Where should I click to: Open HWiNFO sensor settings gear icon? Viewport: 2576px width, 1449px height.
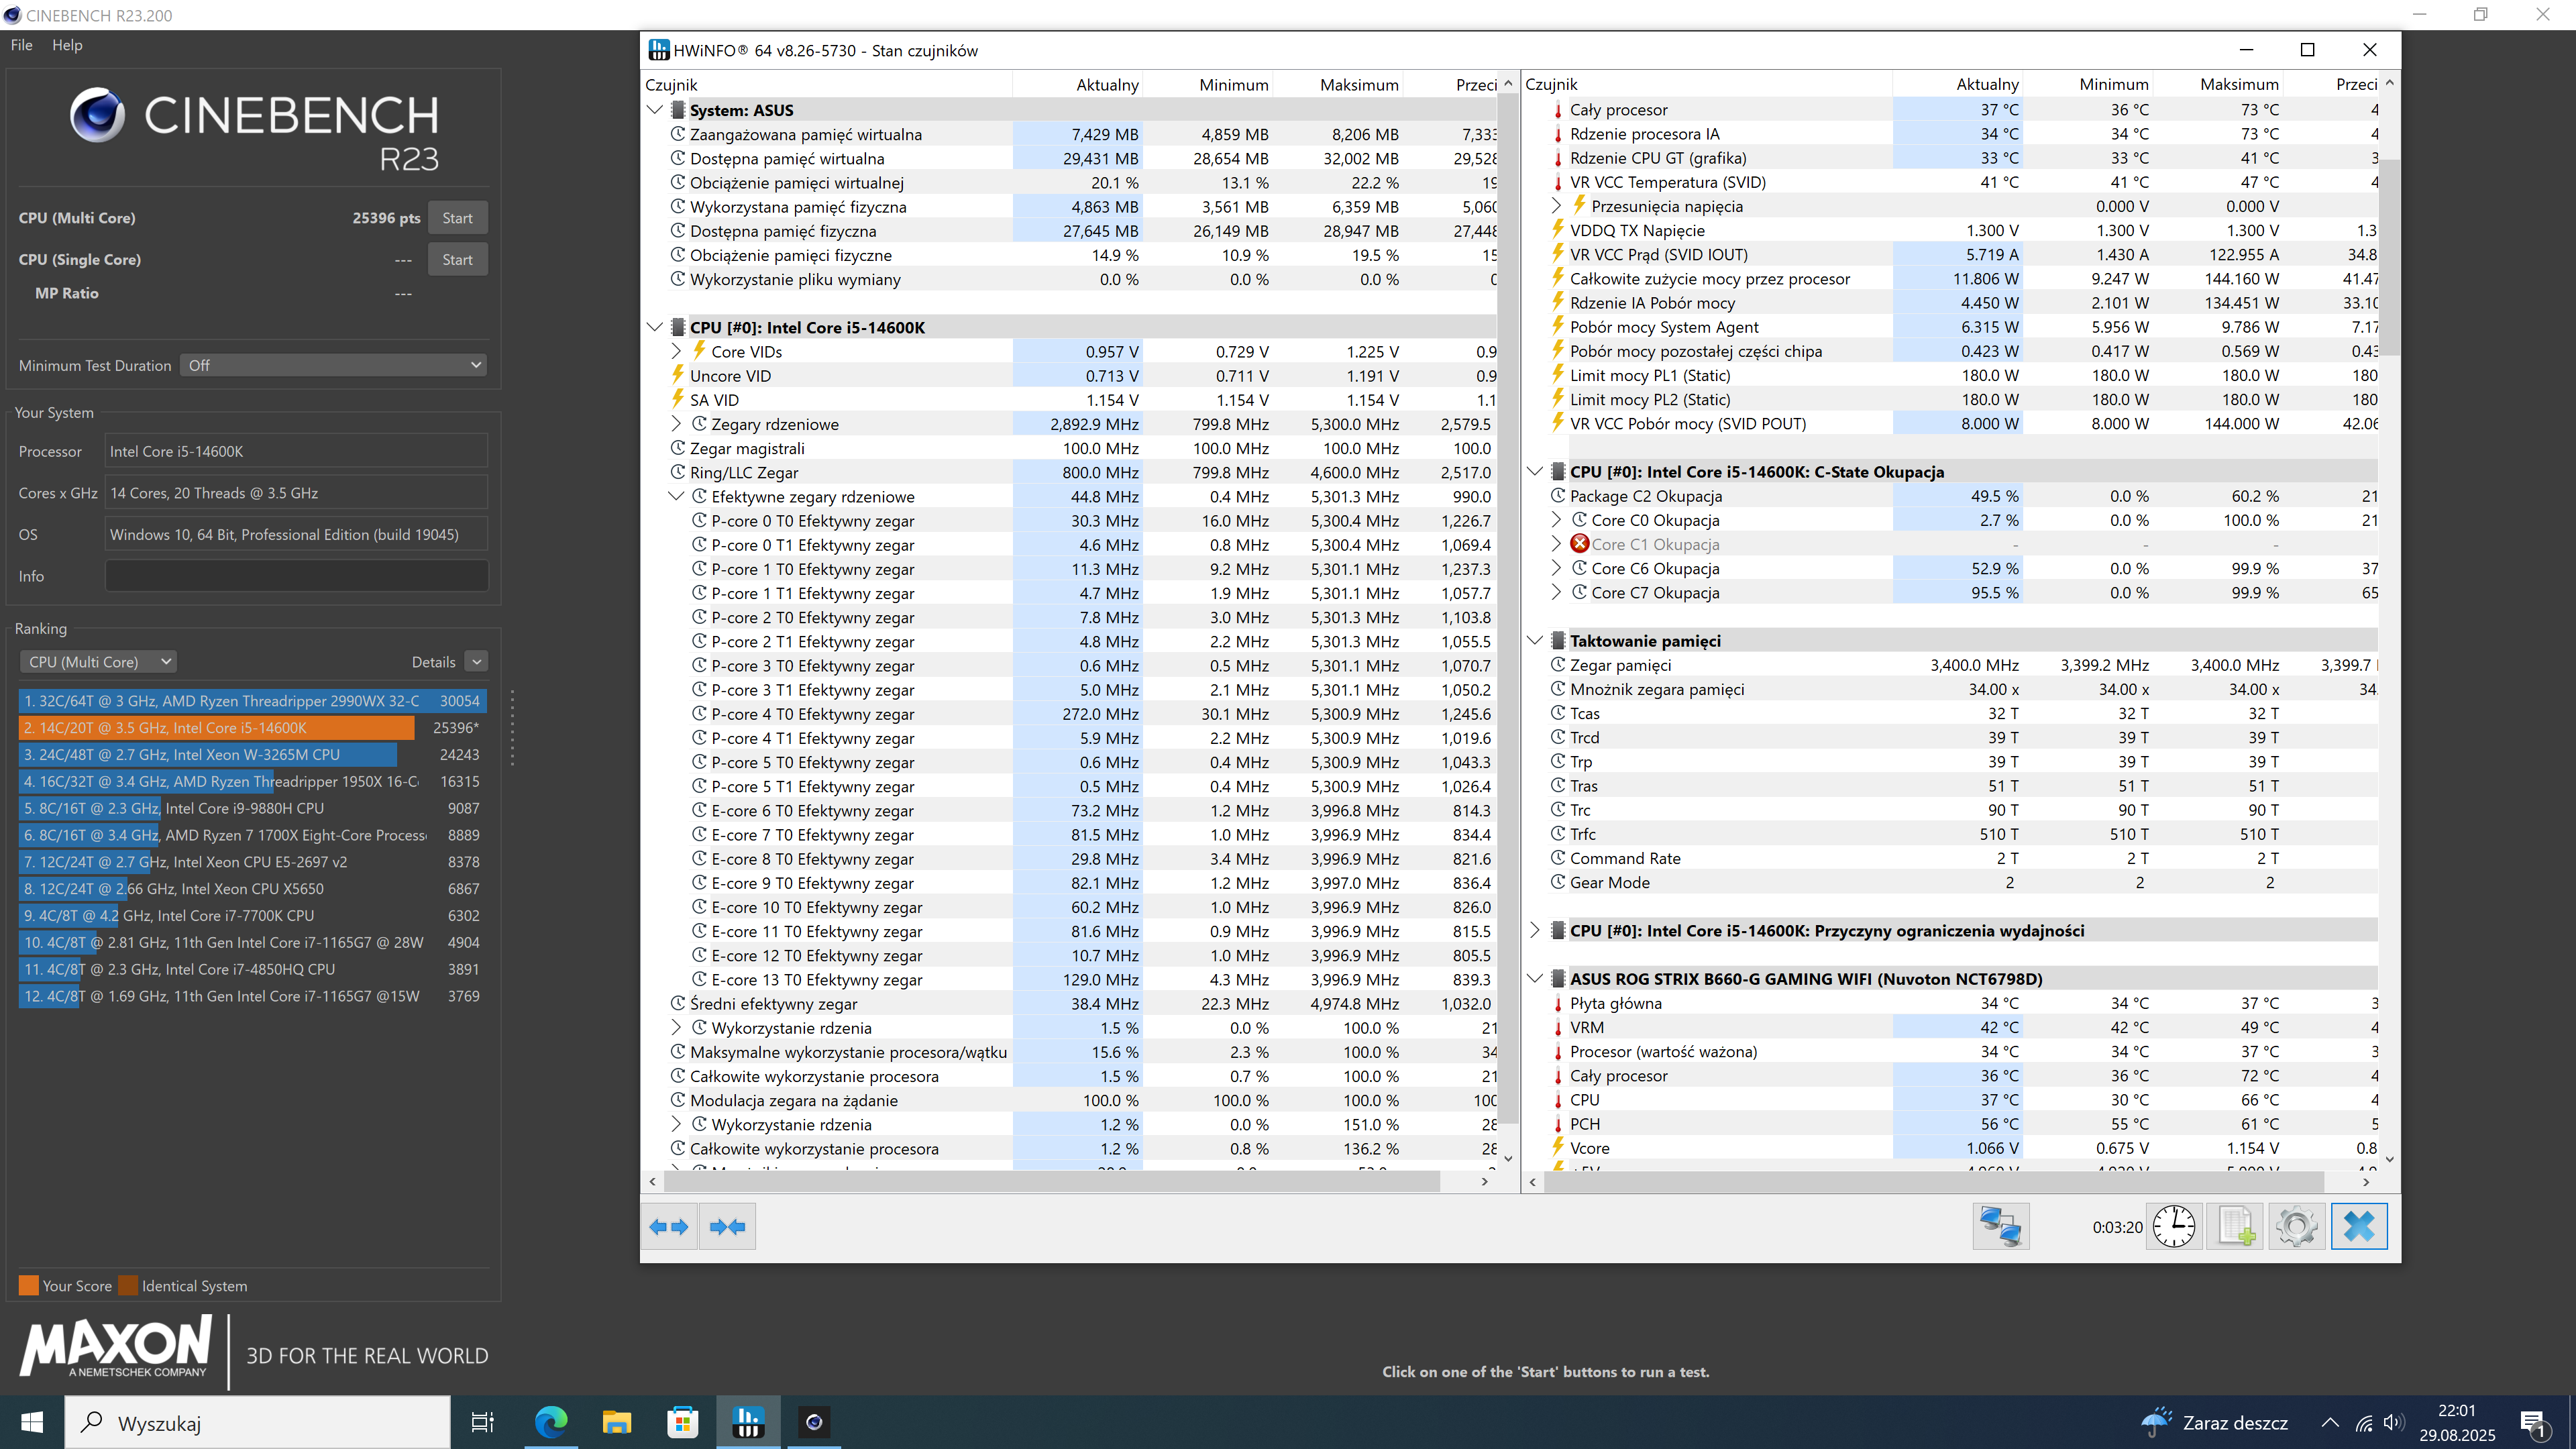tap(2296, 1226)
